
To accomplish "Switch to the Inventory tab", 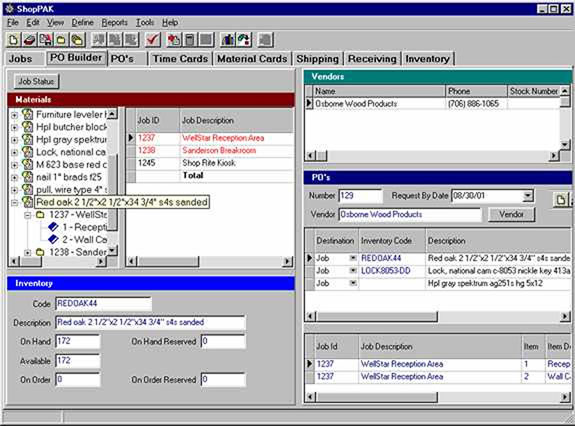I will tap(428, 59).
